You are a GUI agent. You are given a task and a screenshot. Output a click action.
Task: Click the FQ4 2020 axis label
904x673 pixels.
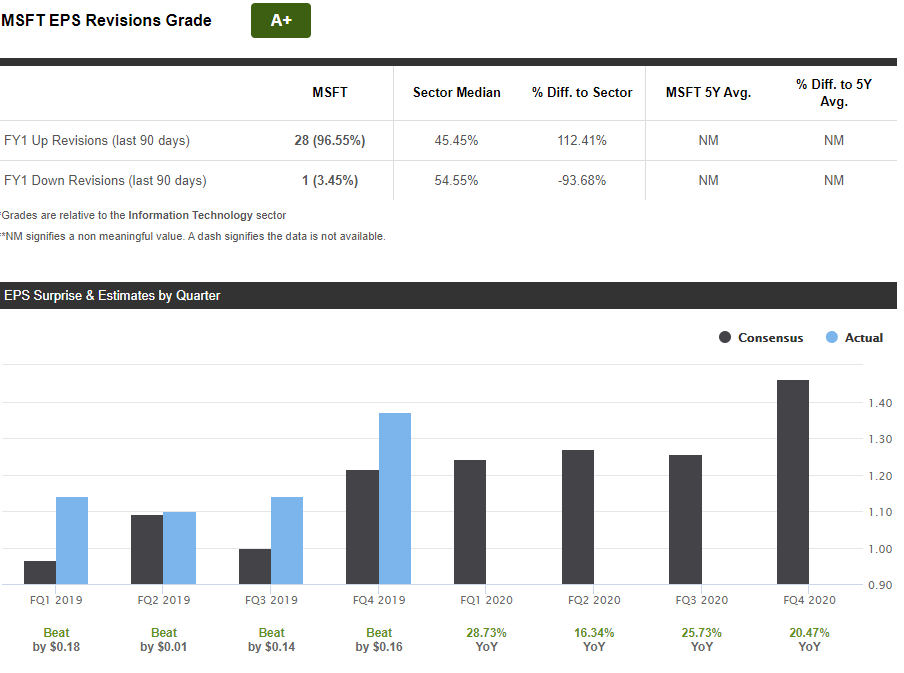809,600
